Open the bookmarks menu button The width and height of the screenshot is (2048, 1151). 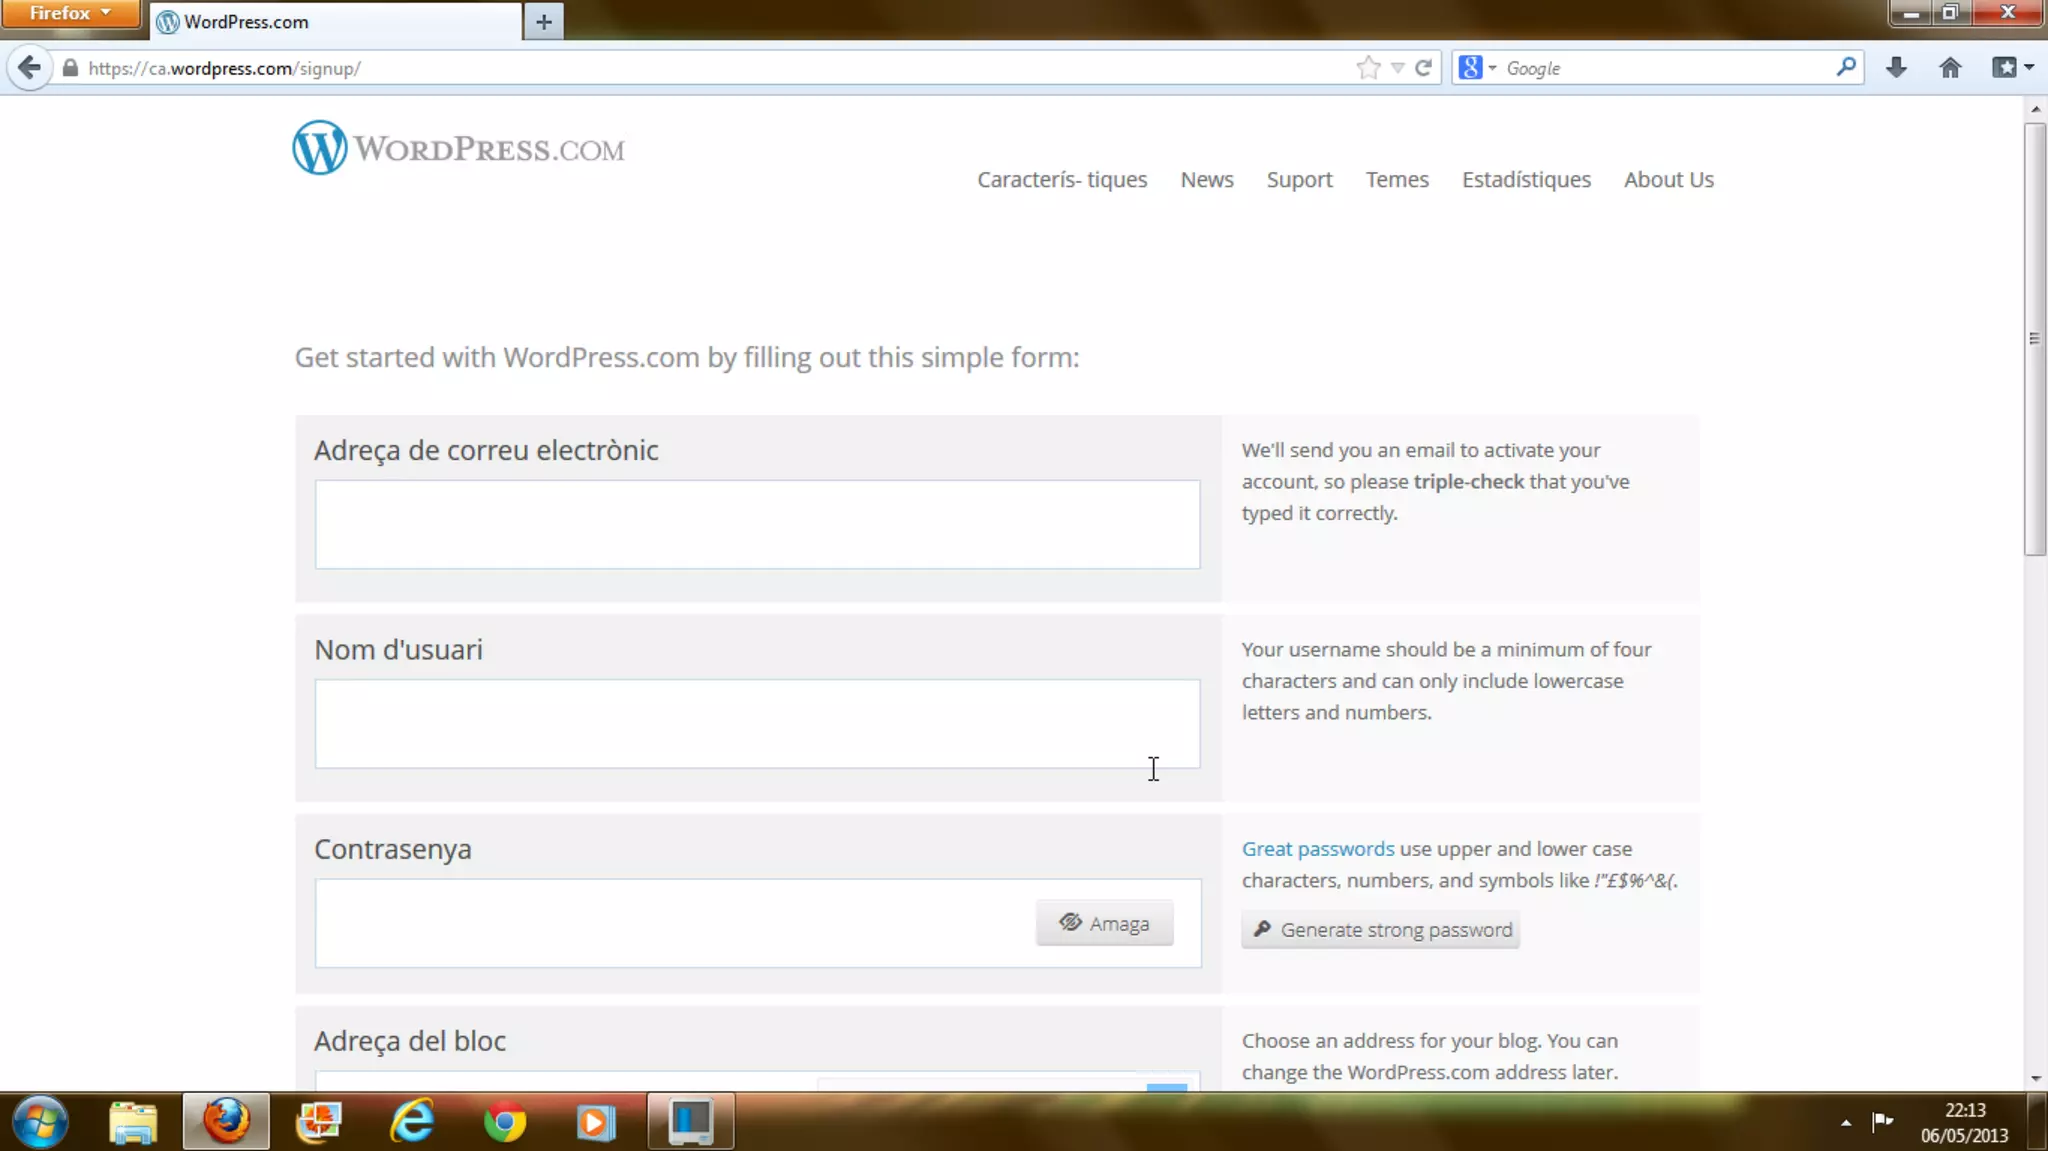[x=2012, y=68]
